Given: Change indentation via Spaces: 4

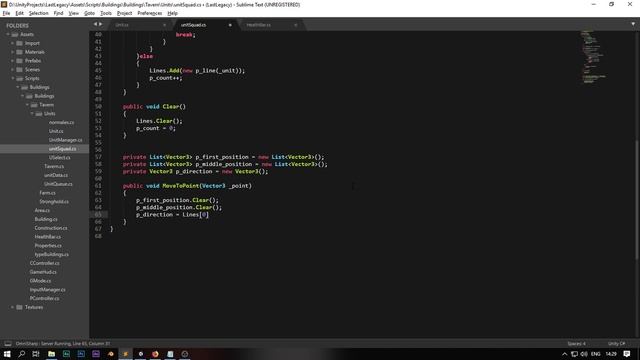Looking at the screenshot, I should (x=576, y=343).
